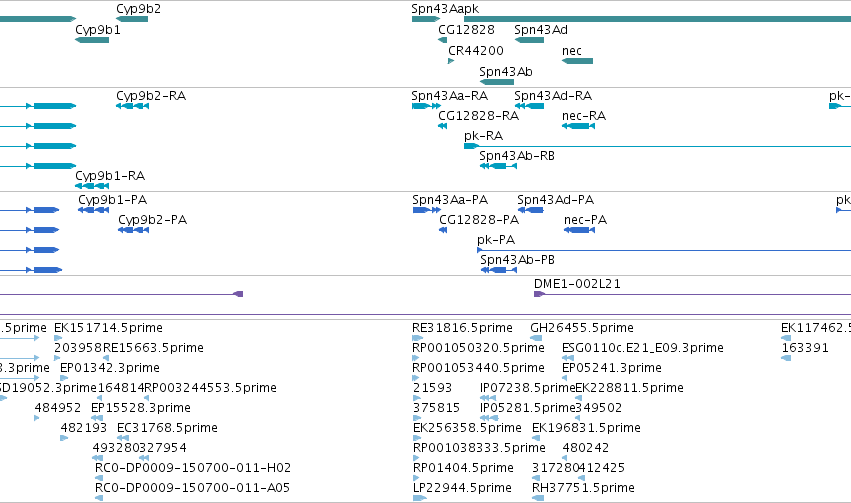Select EST GH26455.5prime
Viewport: 851px width, 503px height.
tap(582, 328)
